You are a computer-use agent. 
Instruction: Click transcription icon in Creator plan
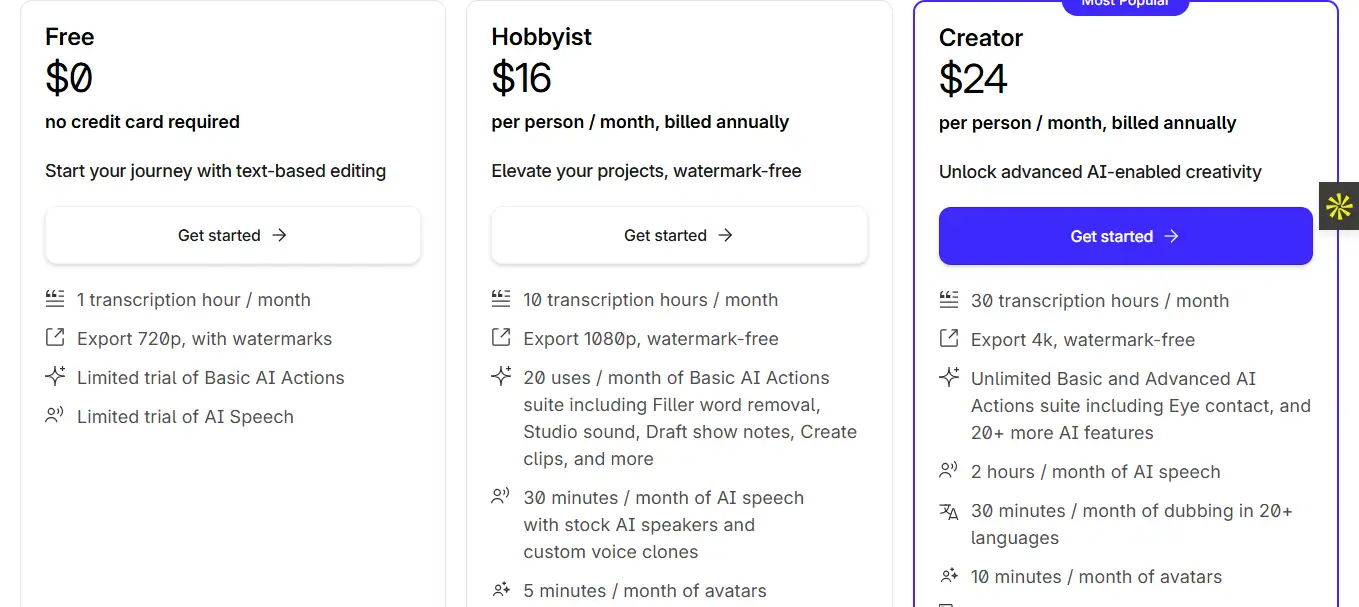949,300
